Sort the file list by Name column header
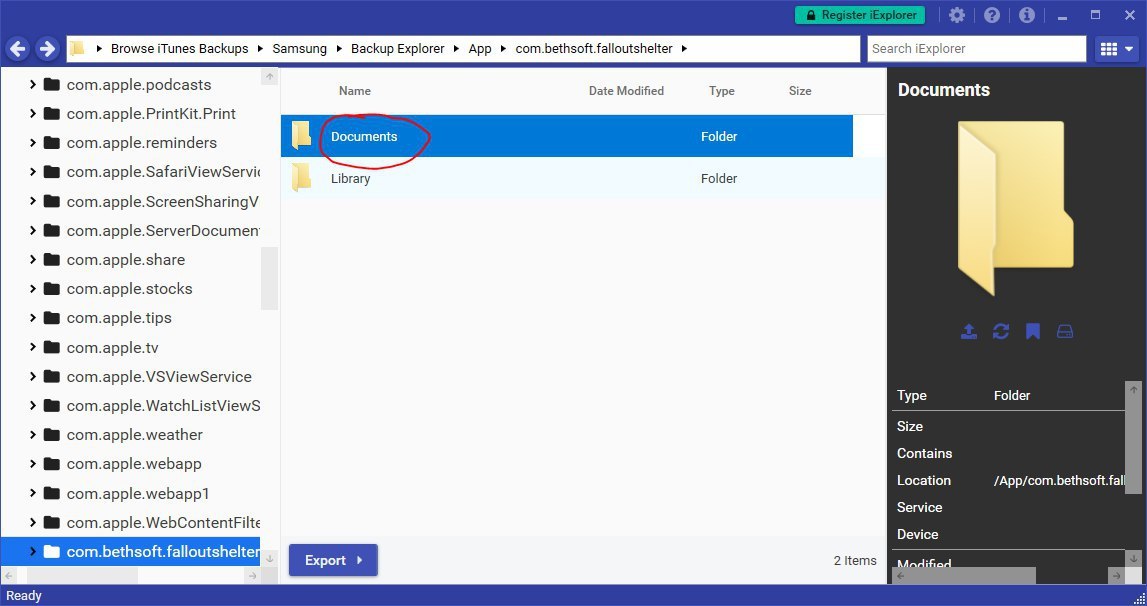The height and width of the screenshot is (606, 1147). point(355,91)
